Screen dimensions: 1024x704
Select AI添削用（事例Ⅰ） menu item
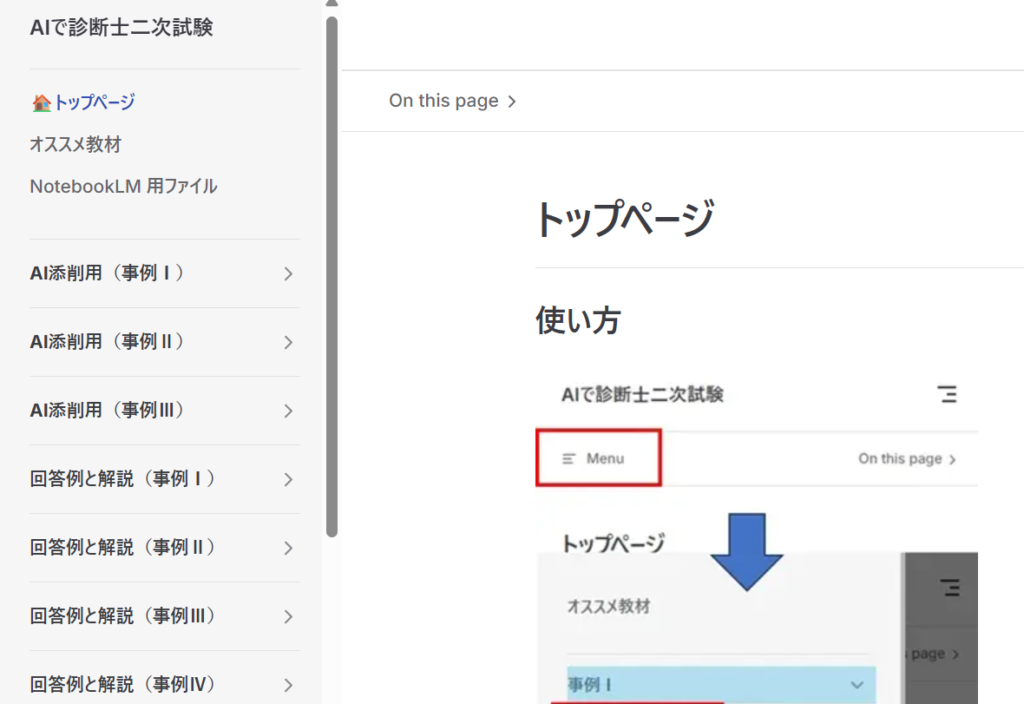point(108,273)
